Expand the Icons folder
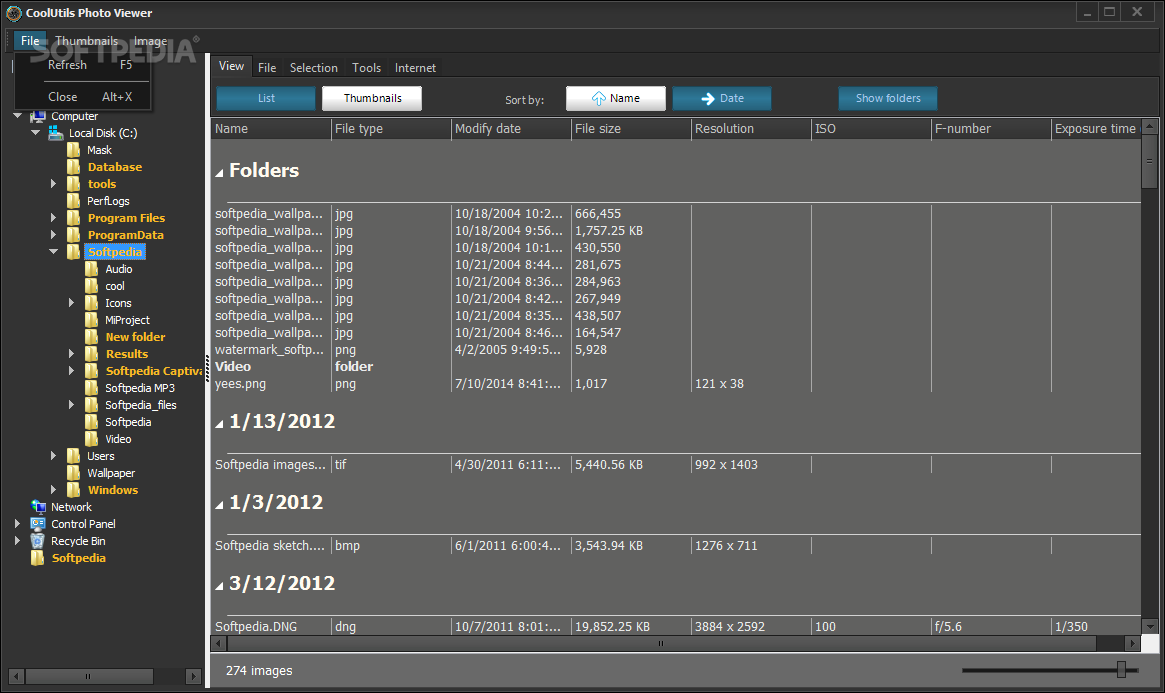Screen dimensions: 1165x693 (71, 303)
